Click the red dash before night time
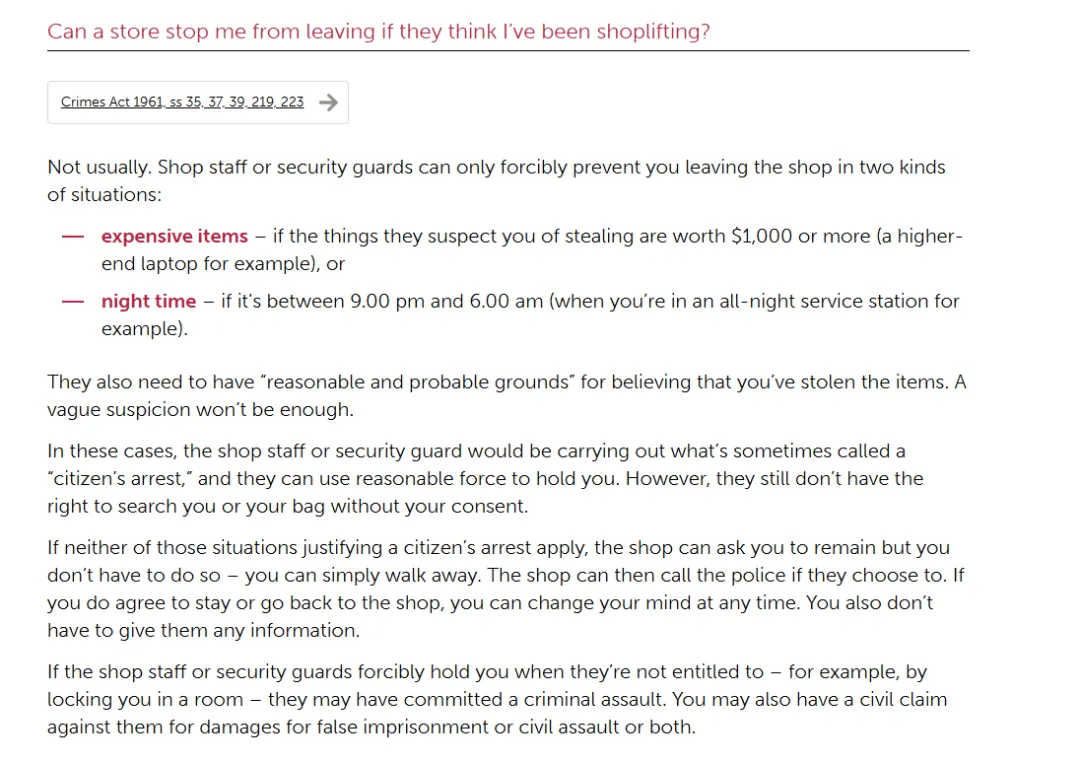Screen dimensions: 1080x763 [x=73, y=302]
